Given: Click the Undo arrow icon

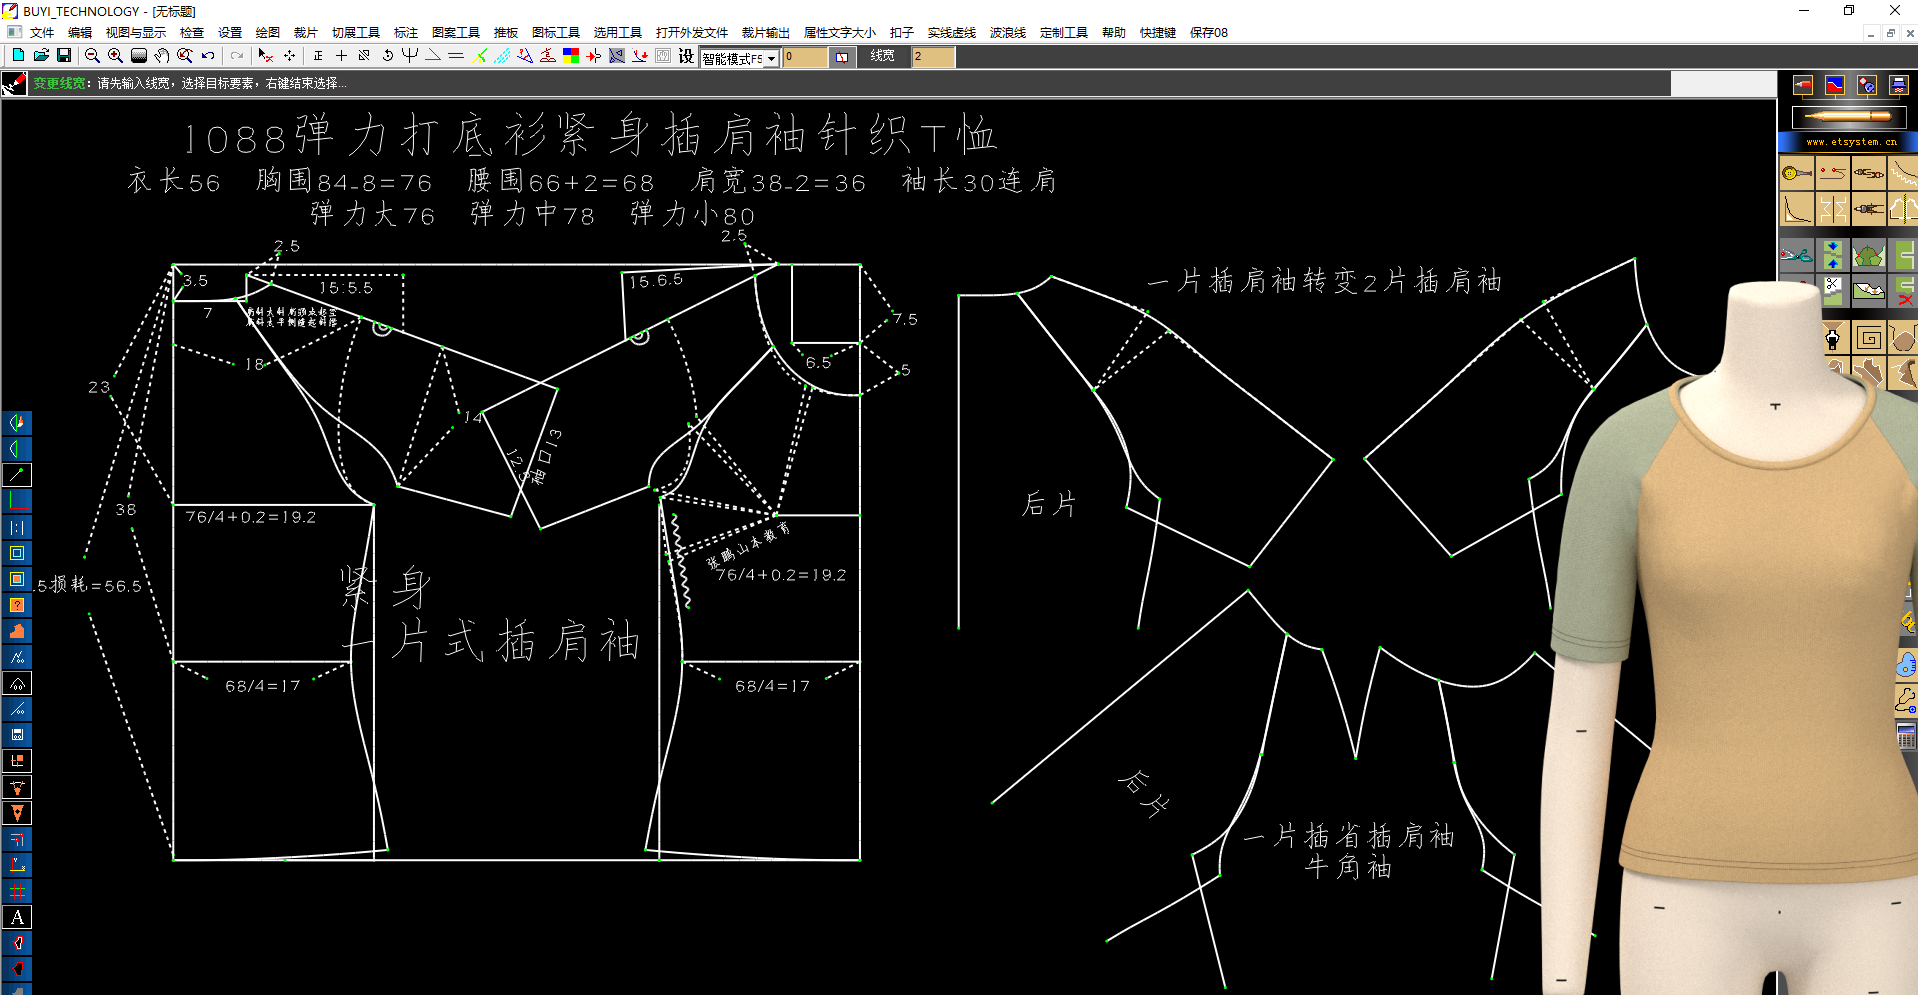Looking at the screenshot, I should tap(206, 56).
